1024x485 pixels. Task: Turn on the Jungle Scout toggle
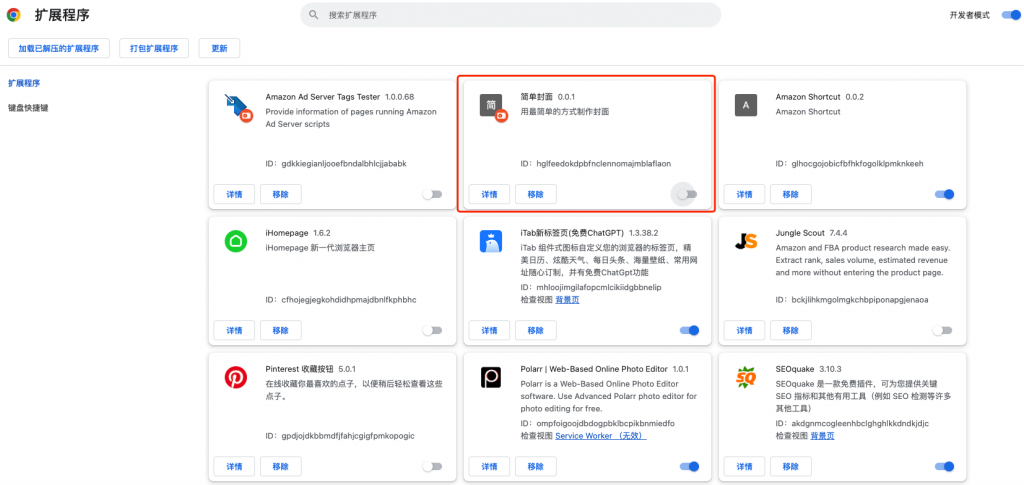pos(942,330)
